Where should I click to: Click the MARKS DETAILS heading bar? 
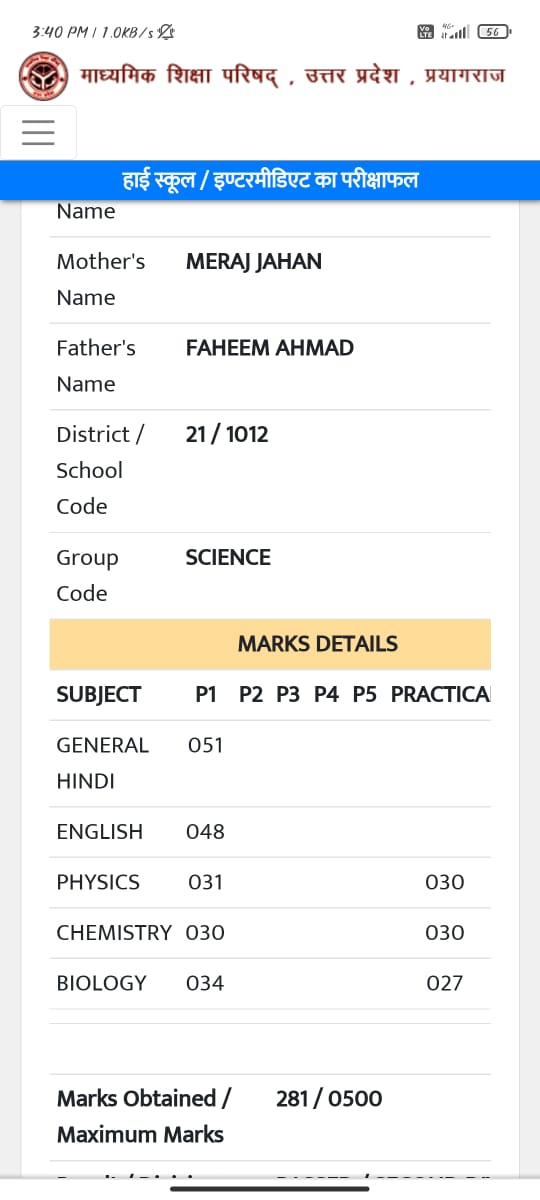[x=270, y=644]
